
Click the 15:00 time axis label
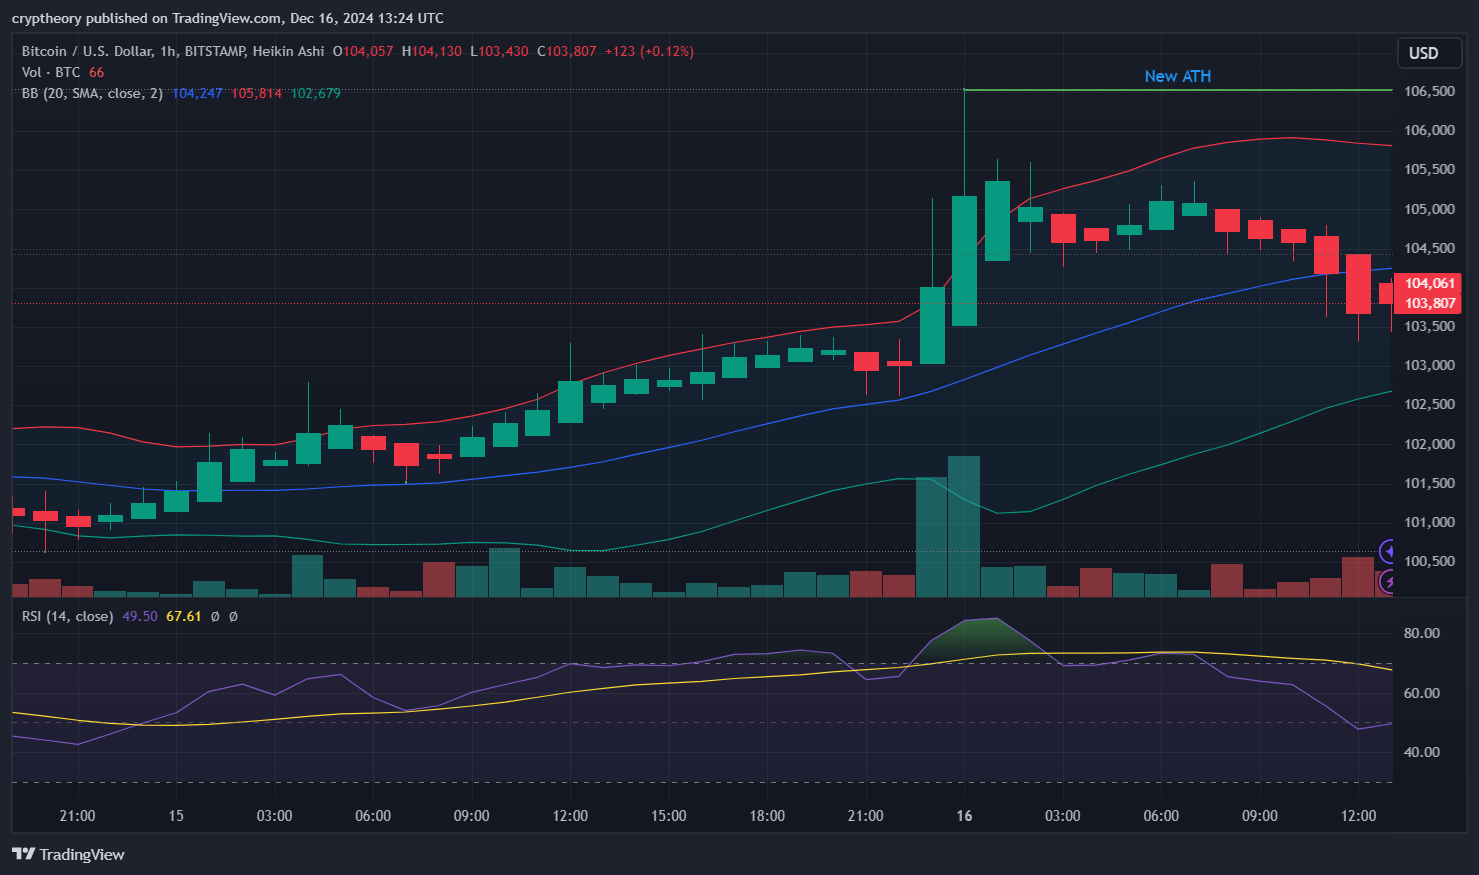669,816
